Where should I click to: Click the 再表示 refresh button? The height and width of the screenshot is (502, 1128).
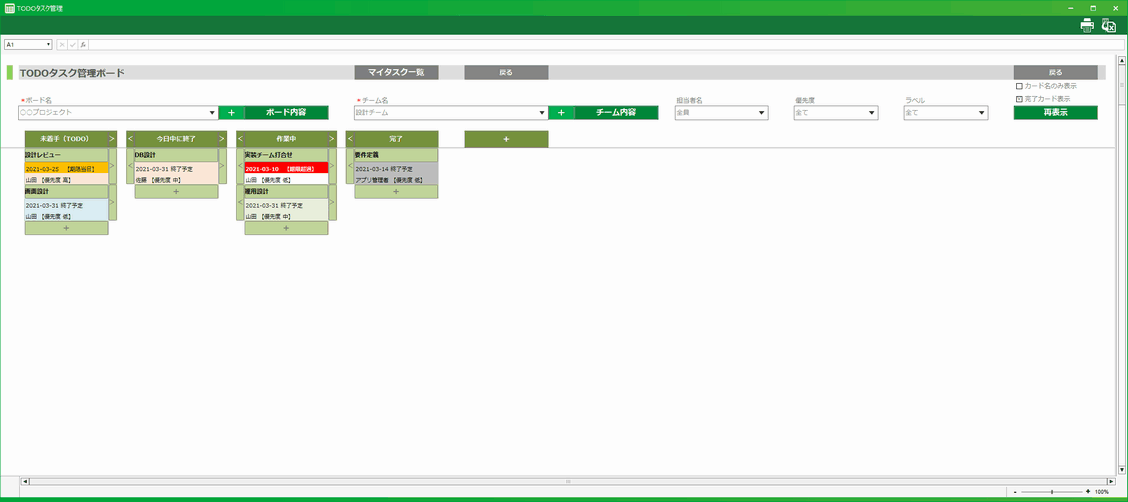[x=1055, y=113]
